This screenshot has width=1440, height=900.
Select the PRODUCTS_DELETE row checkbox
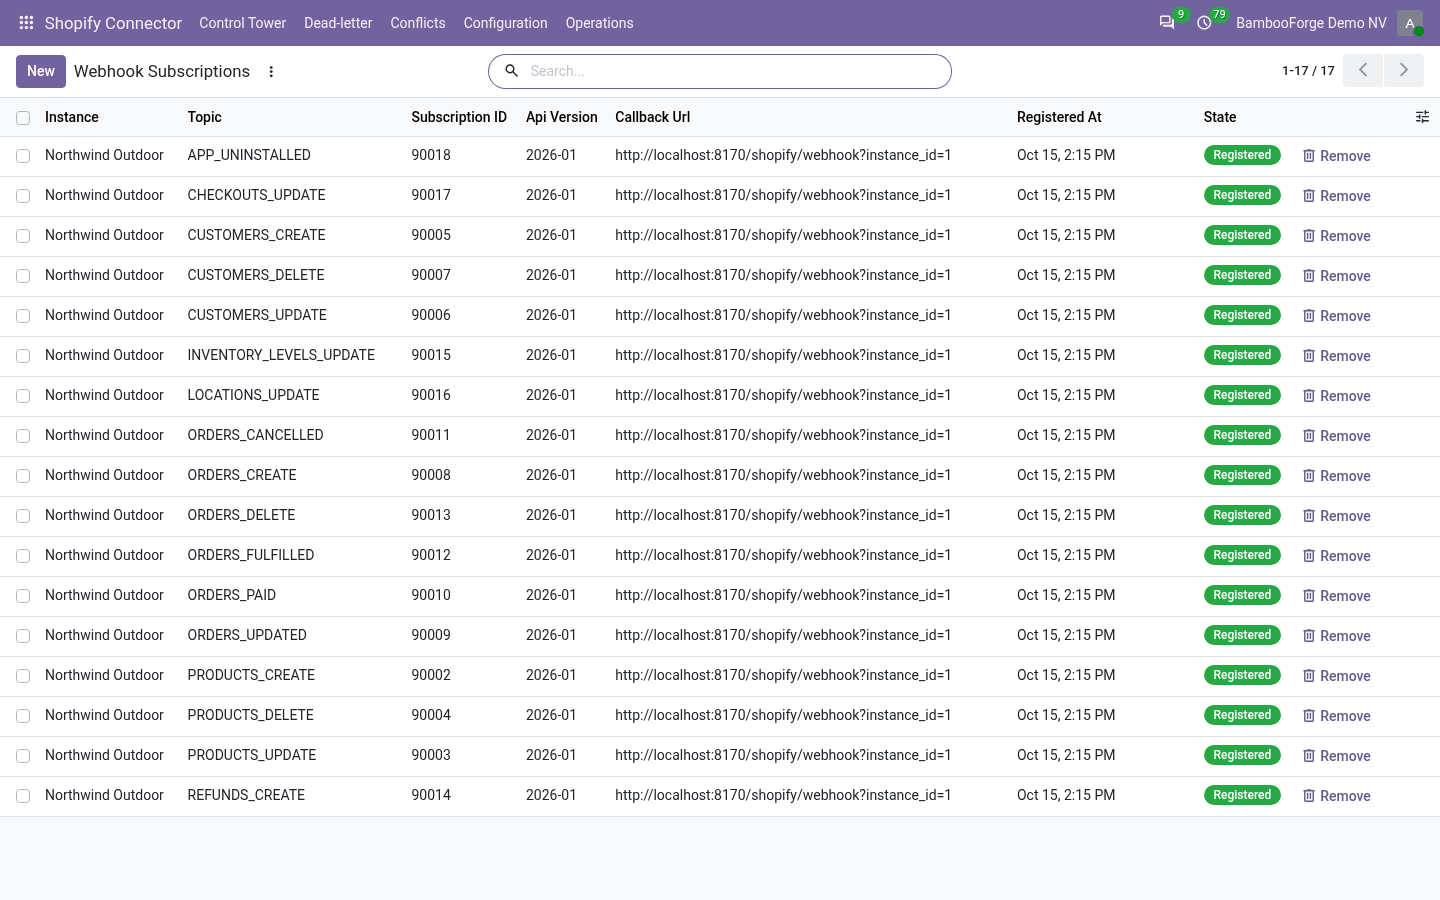coord(23,716)
